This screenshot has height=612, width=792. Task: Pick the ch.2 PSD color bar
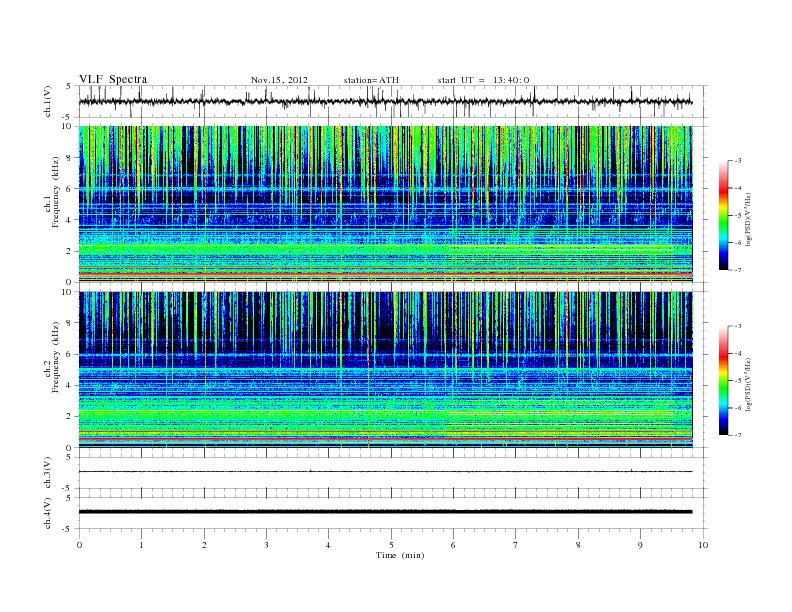[x=723, y=381]
